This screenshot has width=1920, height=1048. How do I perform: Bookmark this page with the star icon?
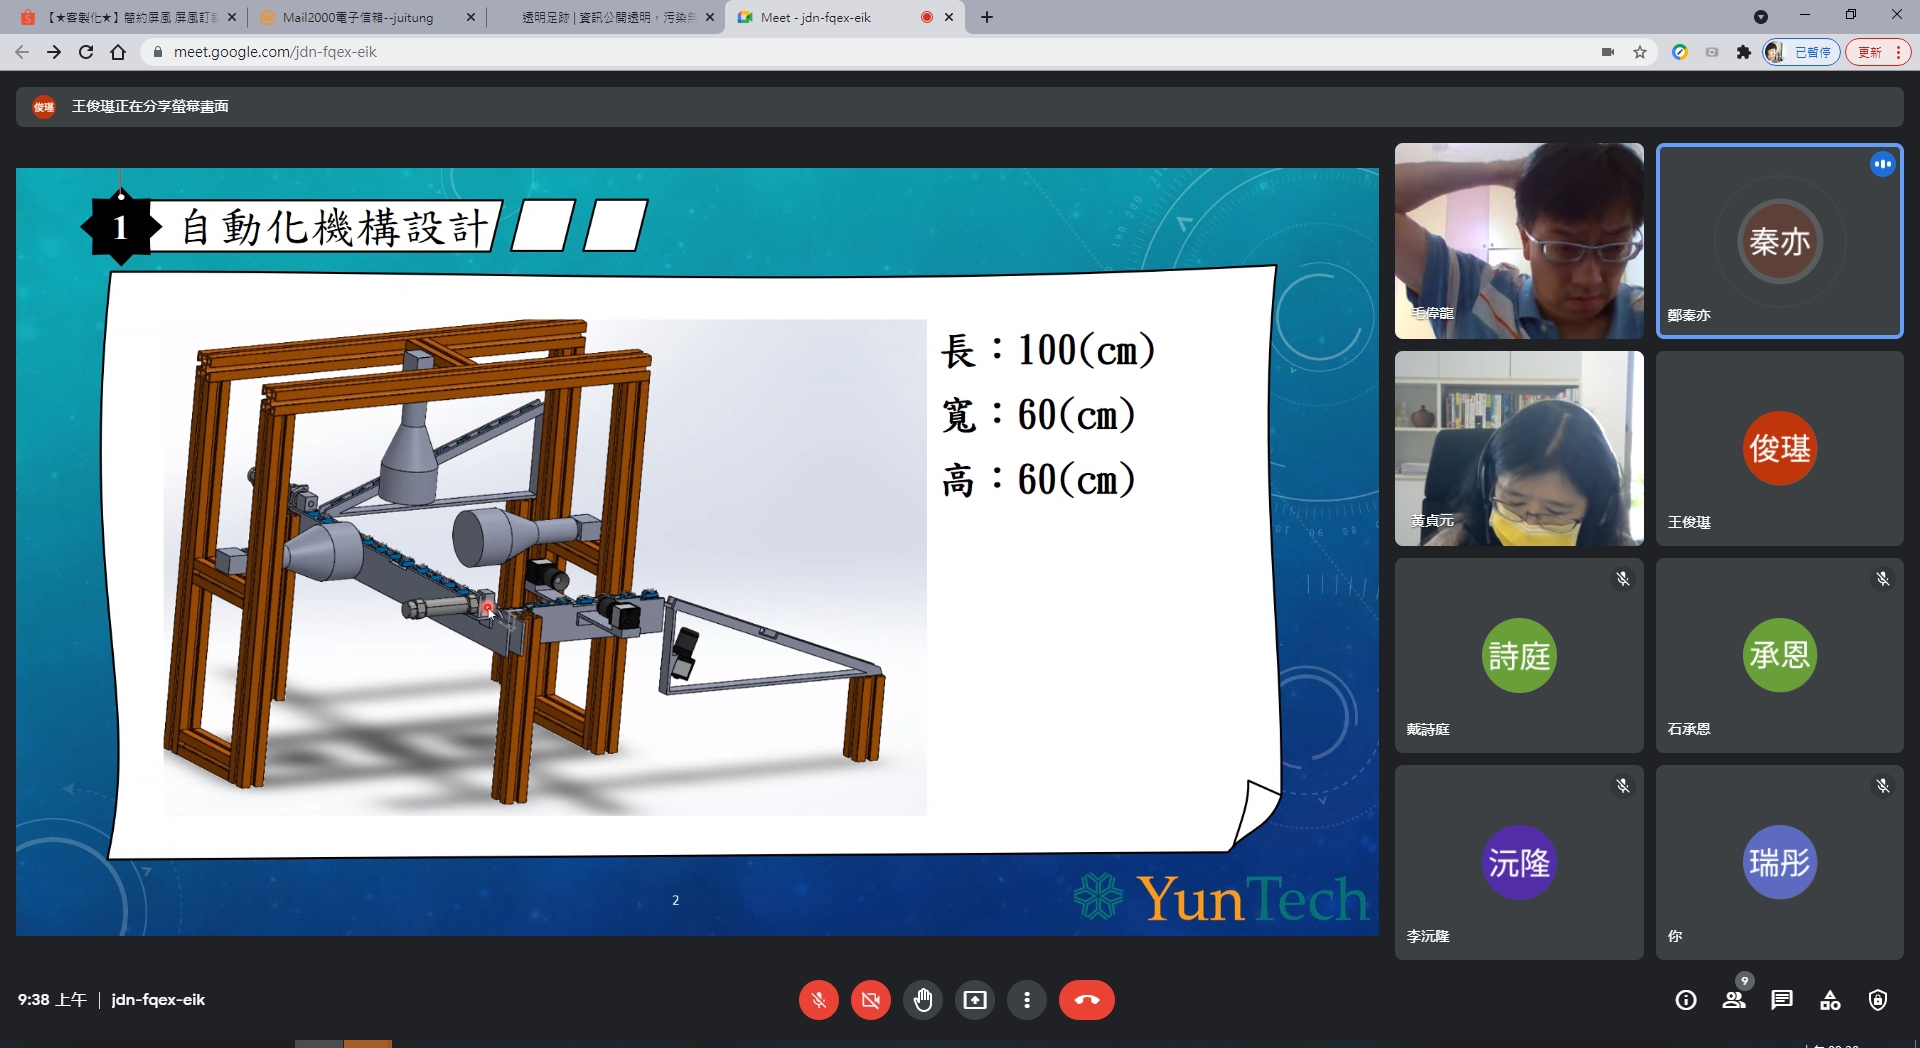coord(1640,52)
